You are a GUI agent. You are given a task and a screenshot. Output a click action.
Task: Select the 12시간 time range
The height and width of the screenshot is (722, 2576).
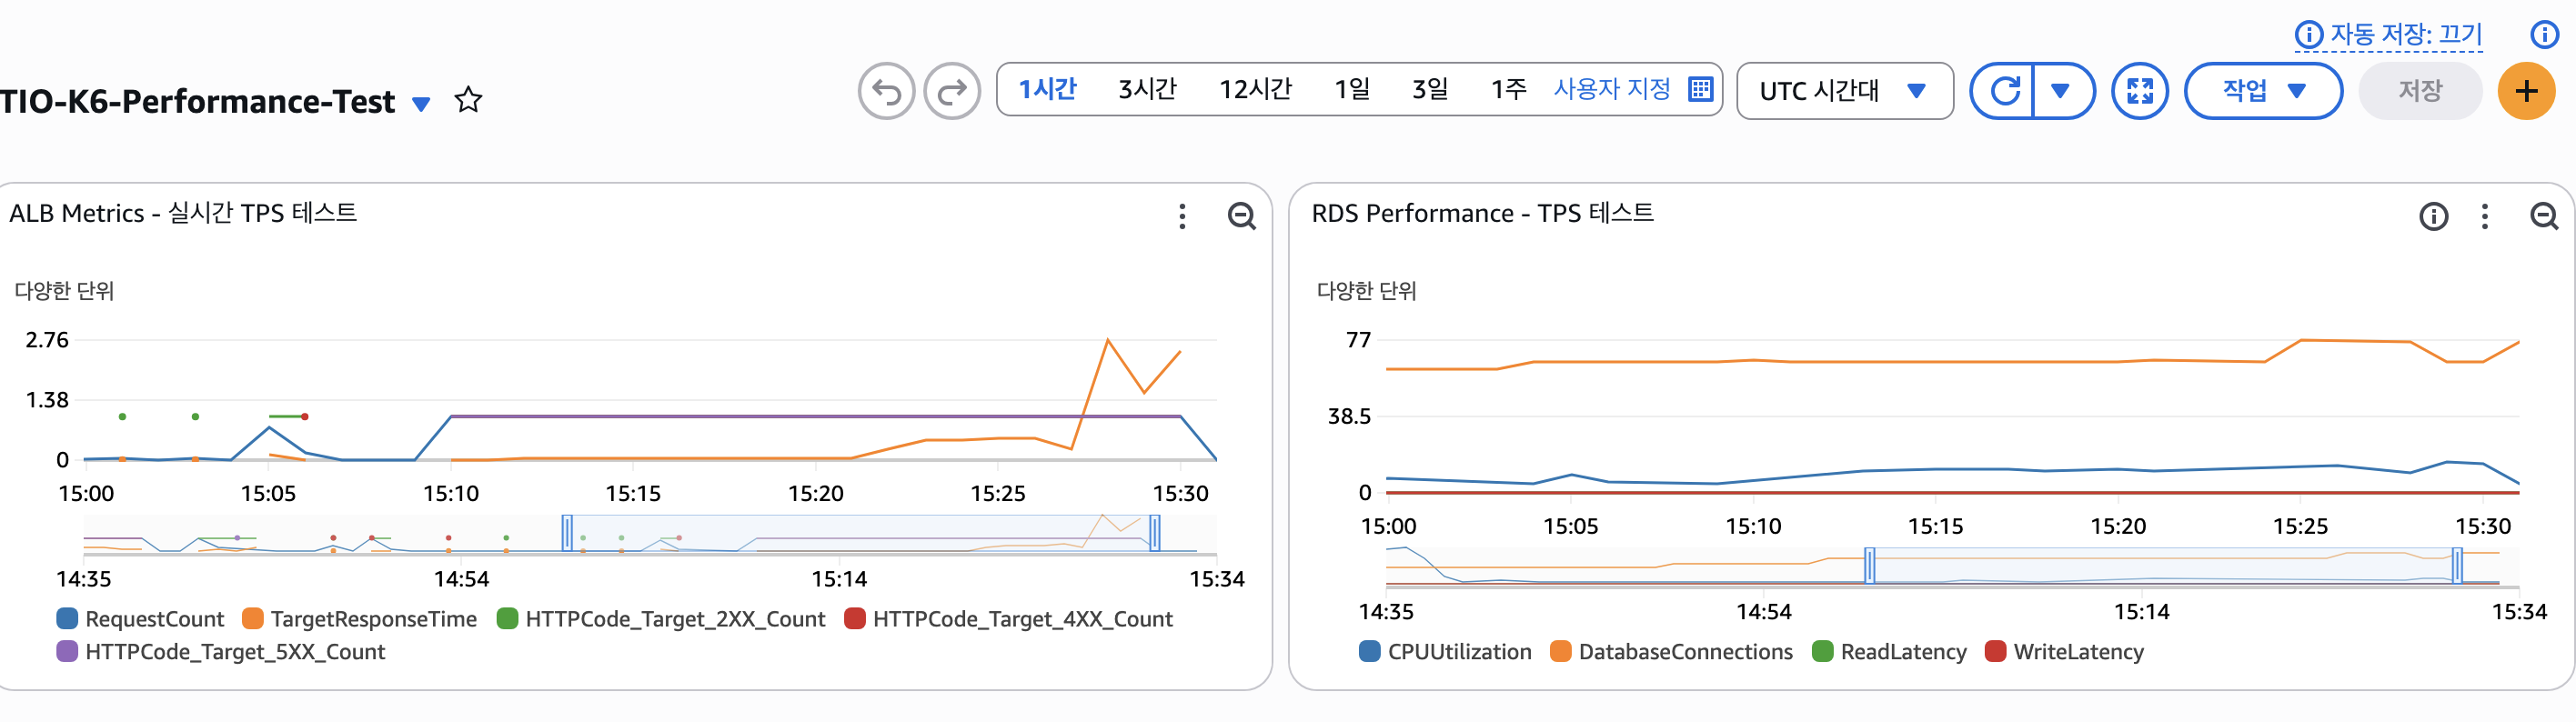point(1255,89)
